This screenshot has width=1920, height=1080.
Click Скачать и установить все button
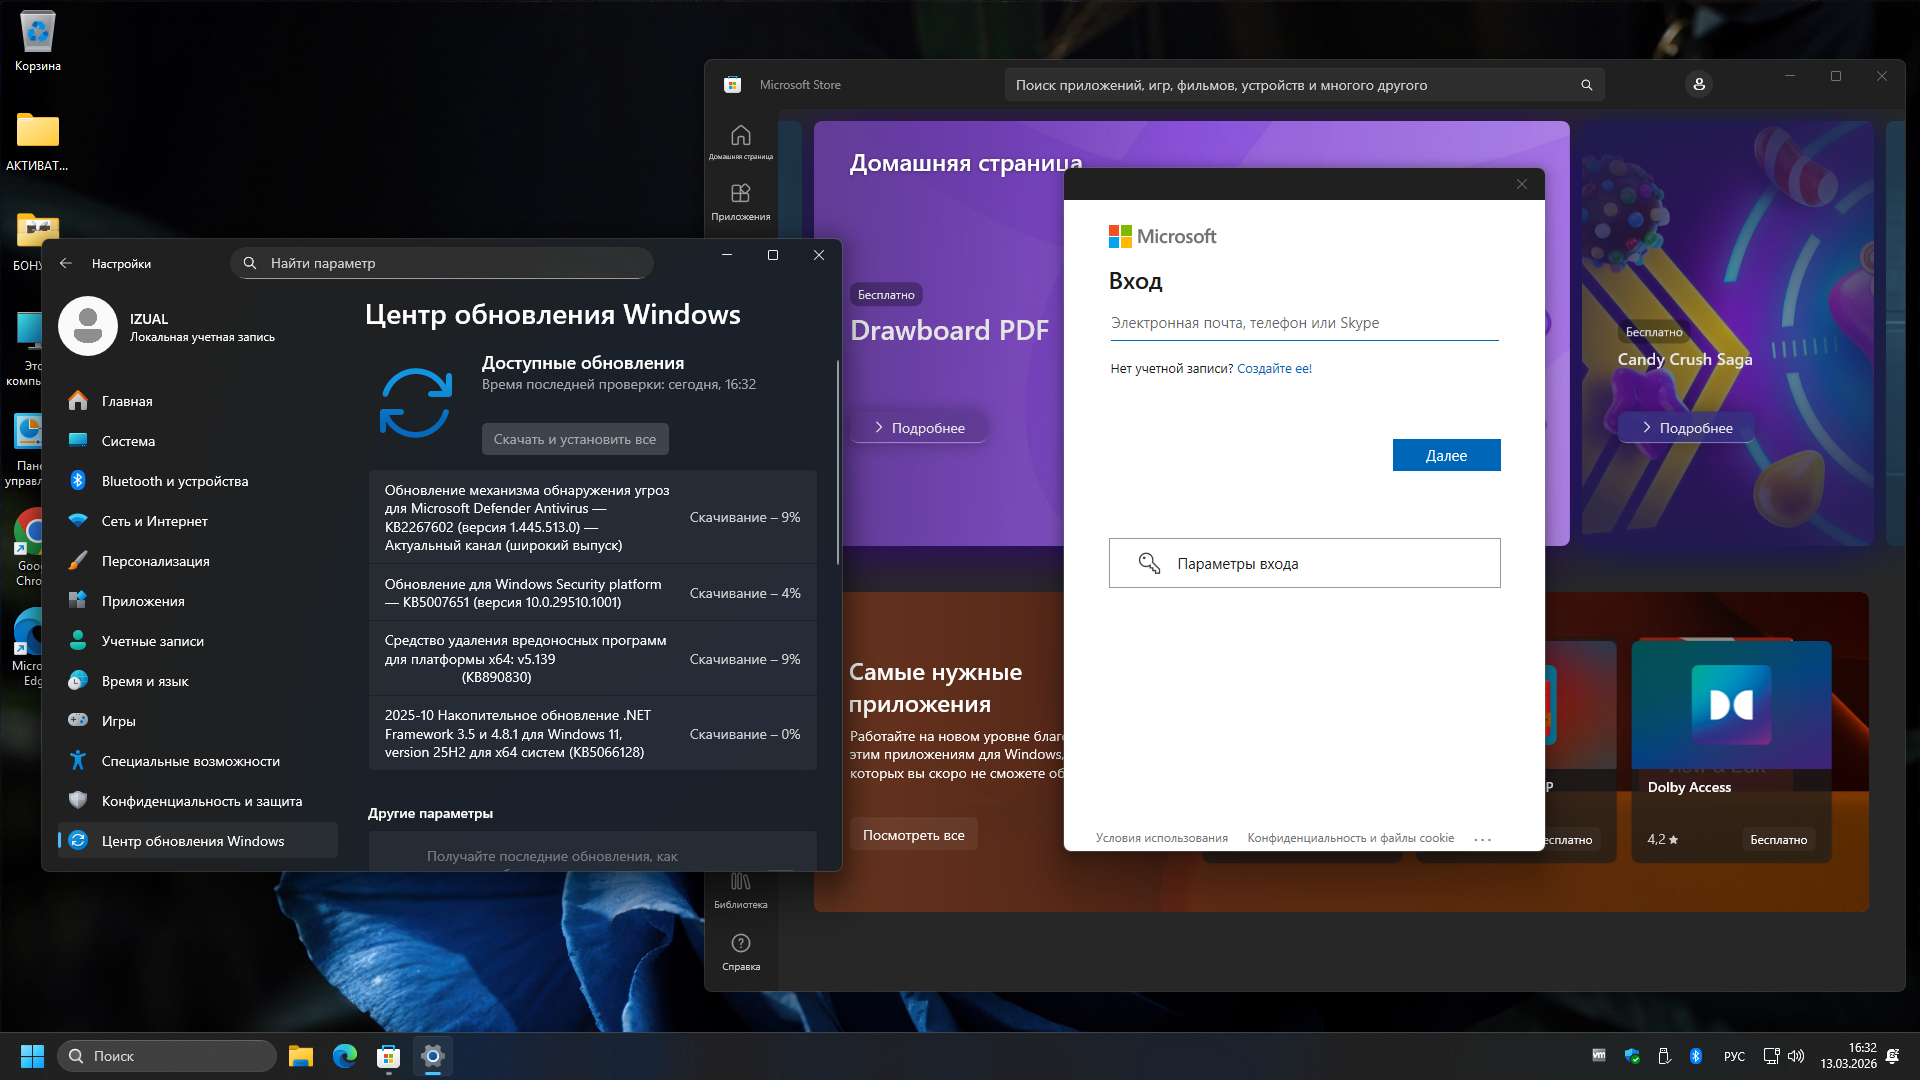pos(574,439)
